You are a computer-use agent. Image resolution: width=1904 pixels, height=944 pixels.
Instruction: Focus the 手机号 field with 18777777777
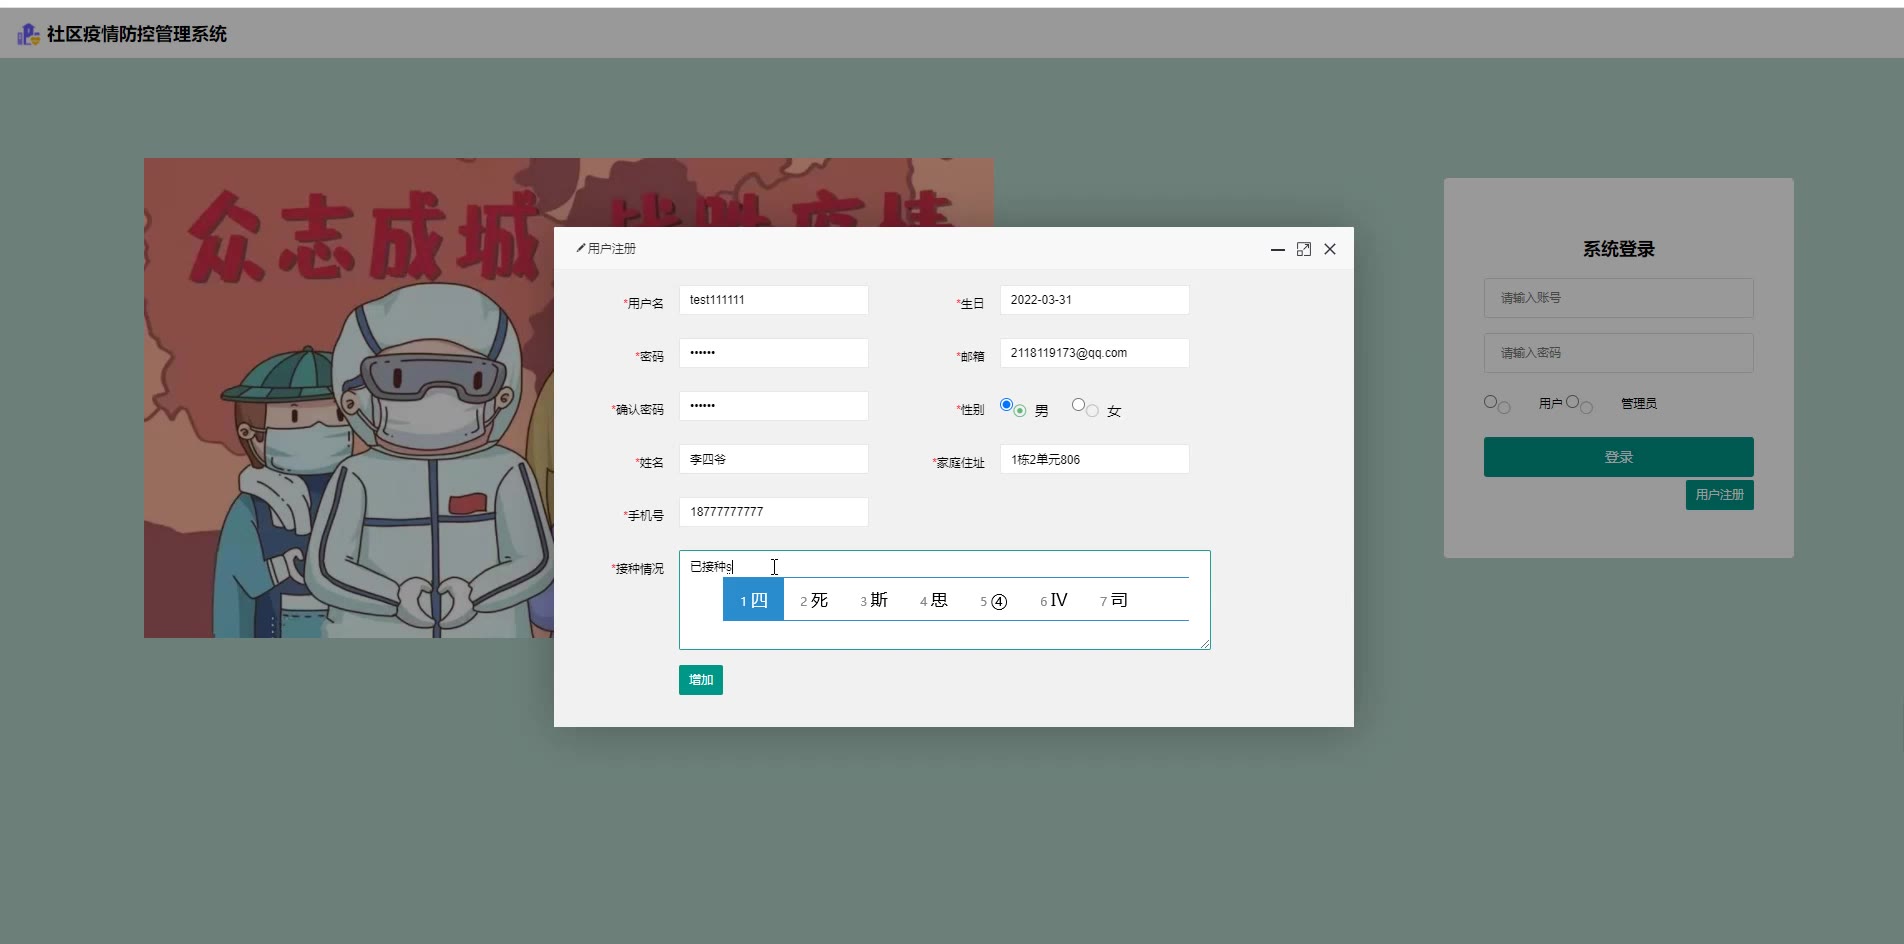(x=774, y=512)
